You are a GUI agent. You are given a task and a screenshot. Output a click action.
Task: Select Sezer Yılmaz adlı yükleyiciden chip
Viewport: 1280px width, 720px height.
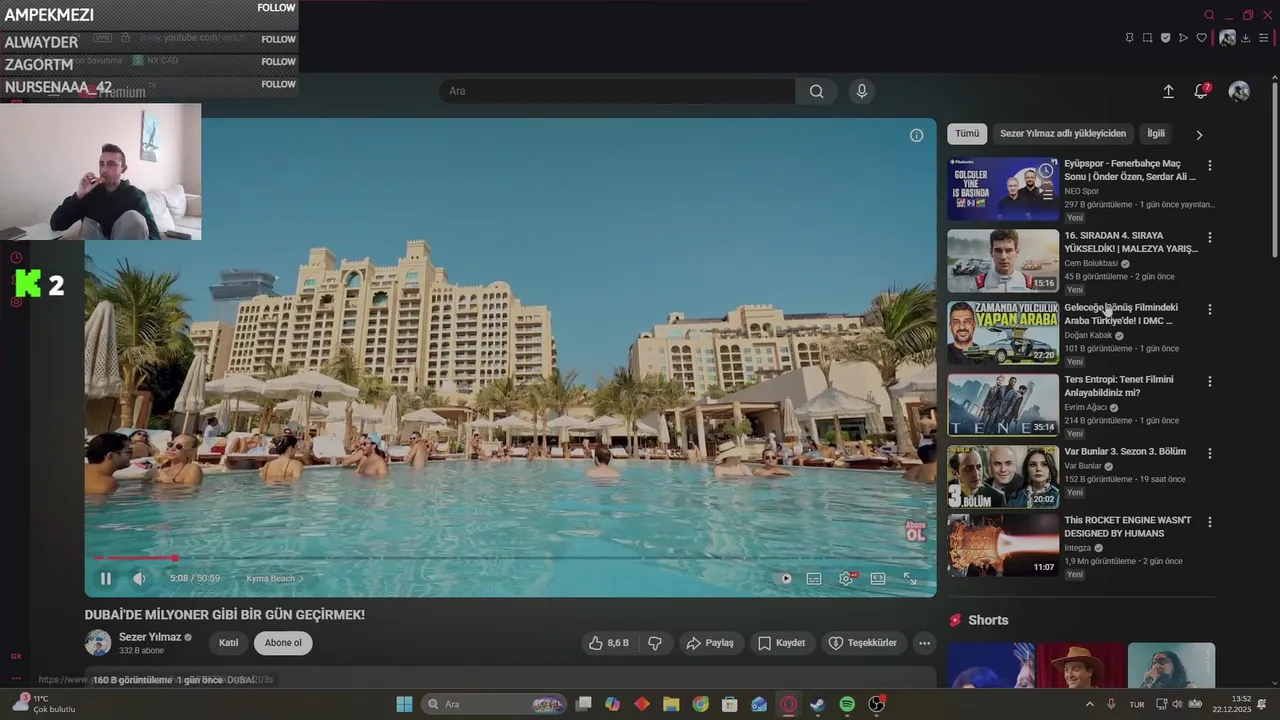point(1063,133)
